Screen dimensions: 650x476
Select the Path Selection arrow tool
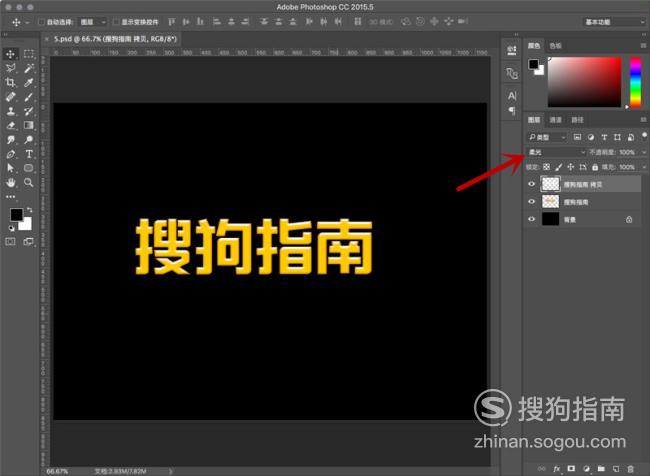point(10,168)
